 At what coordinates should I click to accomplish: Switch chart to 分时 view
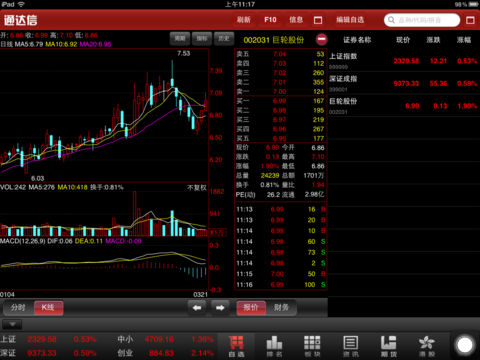(x=18, y=307)
